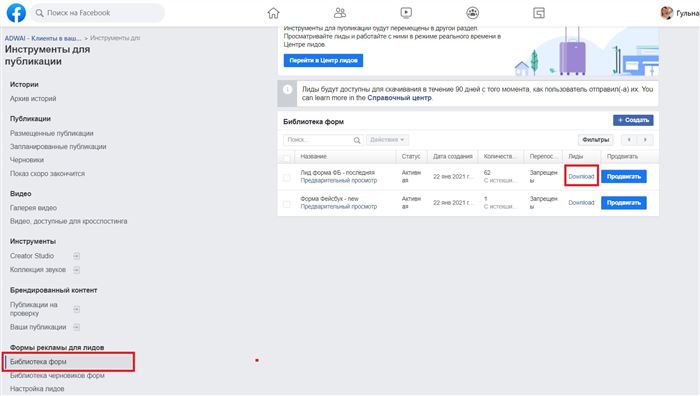Open Запланированные публикации in sidebar
Image resolution: width=700 pixels, height=396 pixels.
coord(58,146)
